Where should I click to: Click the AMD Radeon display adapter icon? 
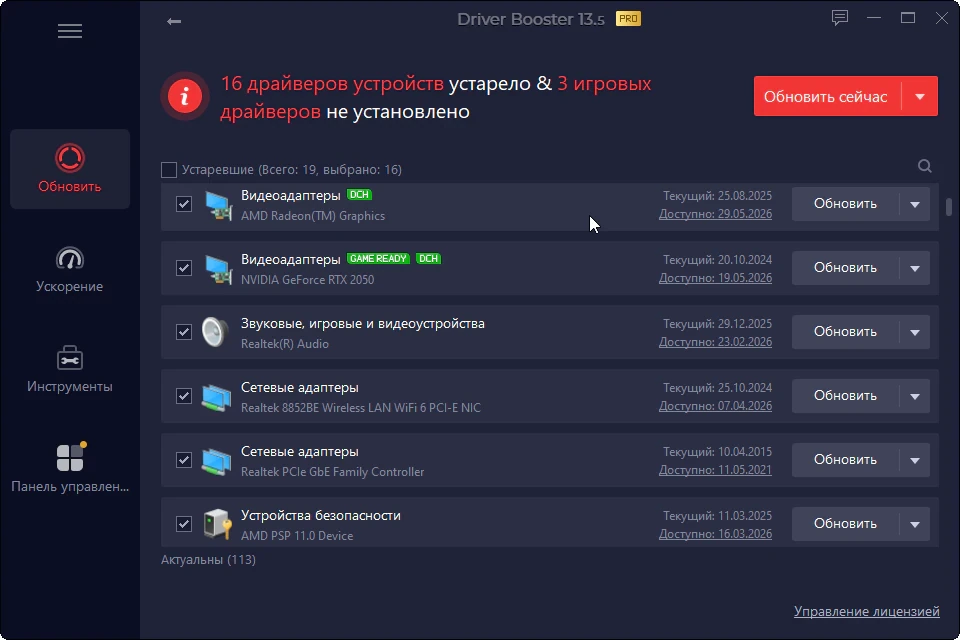(217, 205)
